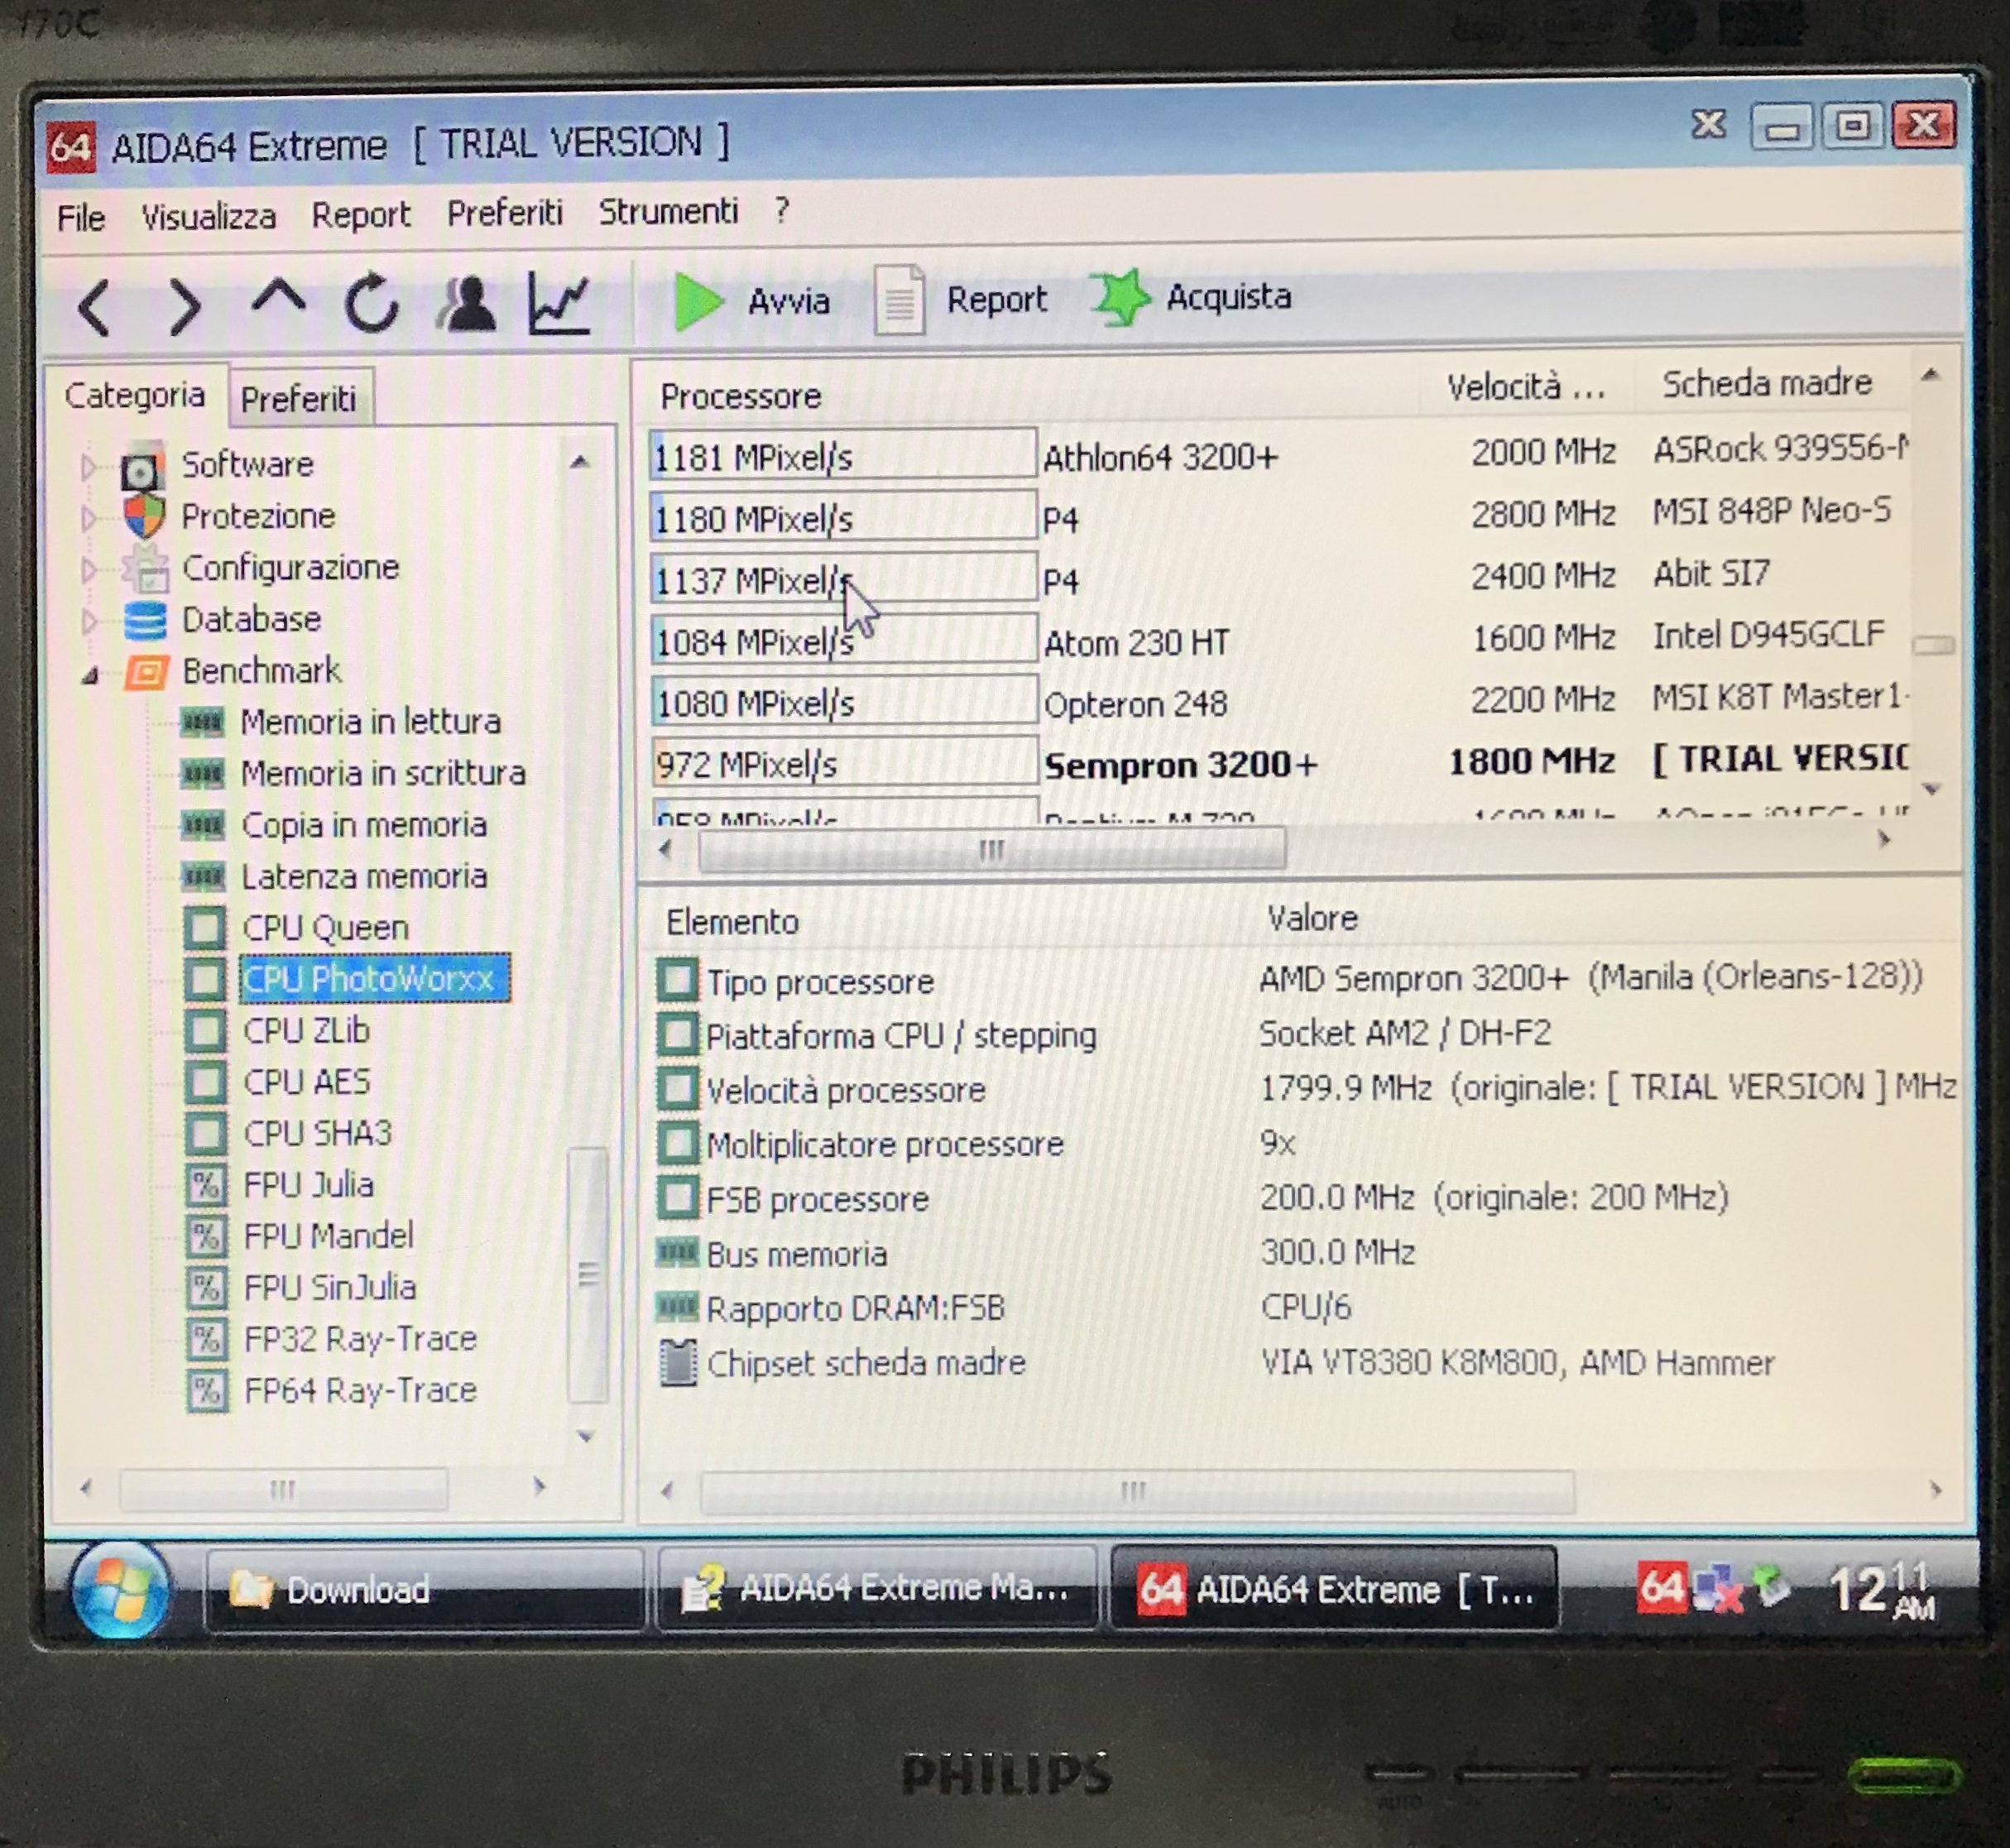Click the Forward navigation arrow
This screenshot has height=1848, width=2010.
coord(186,306)
